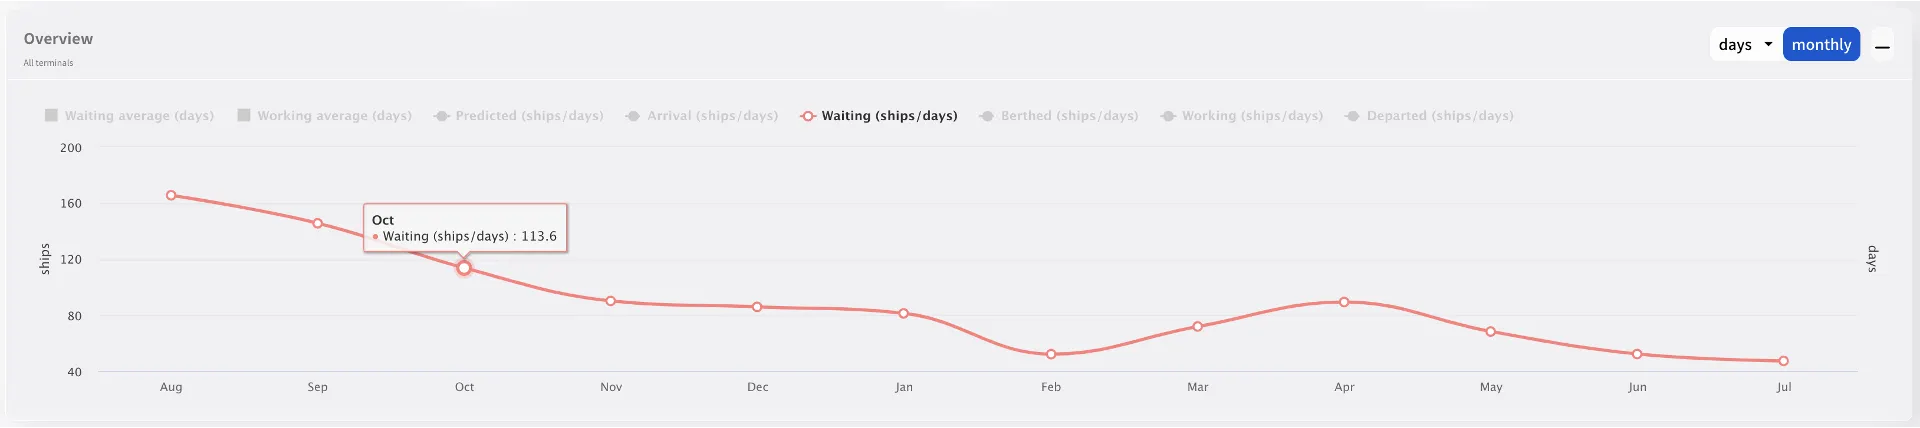Image resolution: width=1920 pixels, height=428 pixels.
Task: Click the dropdown arrow next to days
Action: pos(1768,44)
